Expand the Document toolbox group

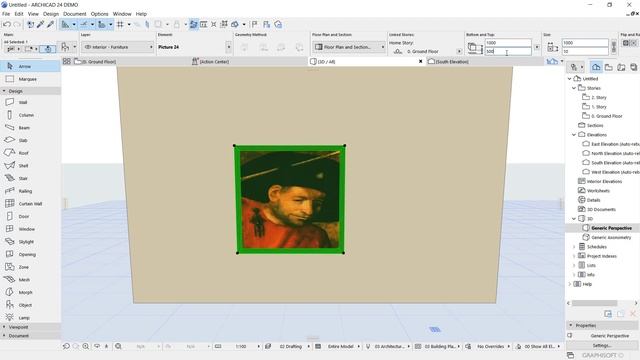click(x=4, y=336)
